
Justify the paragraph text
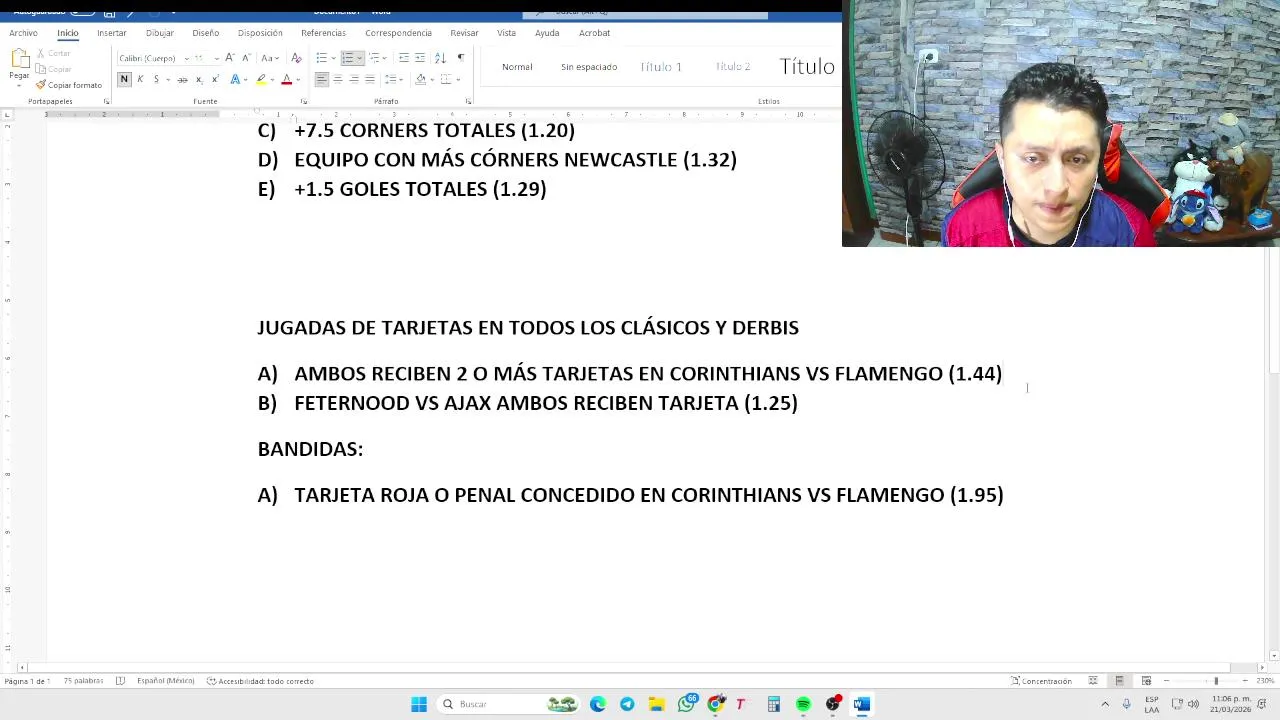coord(370,79)
